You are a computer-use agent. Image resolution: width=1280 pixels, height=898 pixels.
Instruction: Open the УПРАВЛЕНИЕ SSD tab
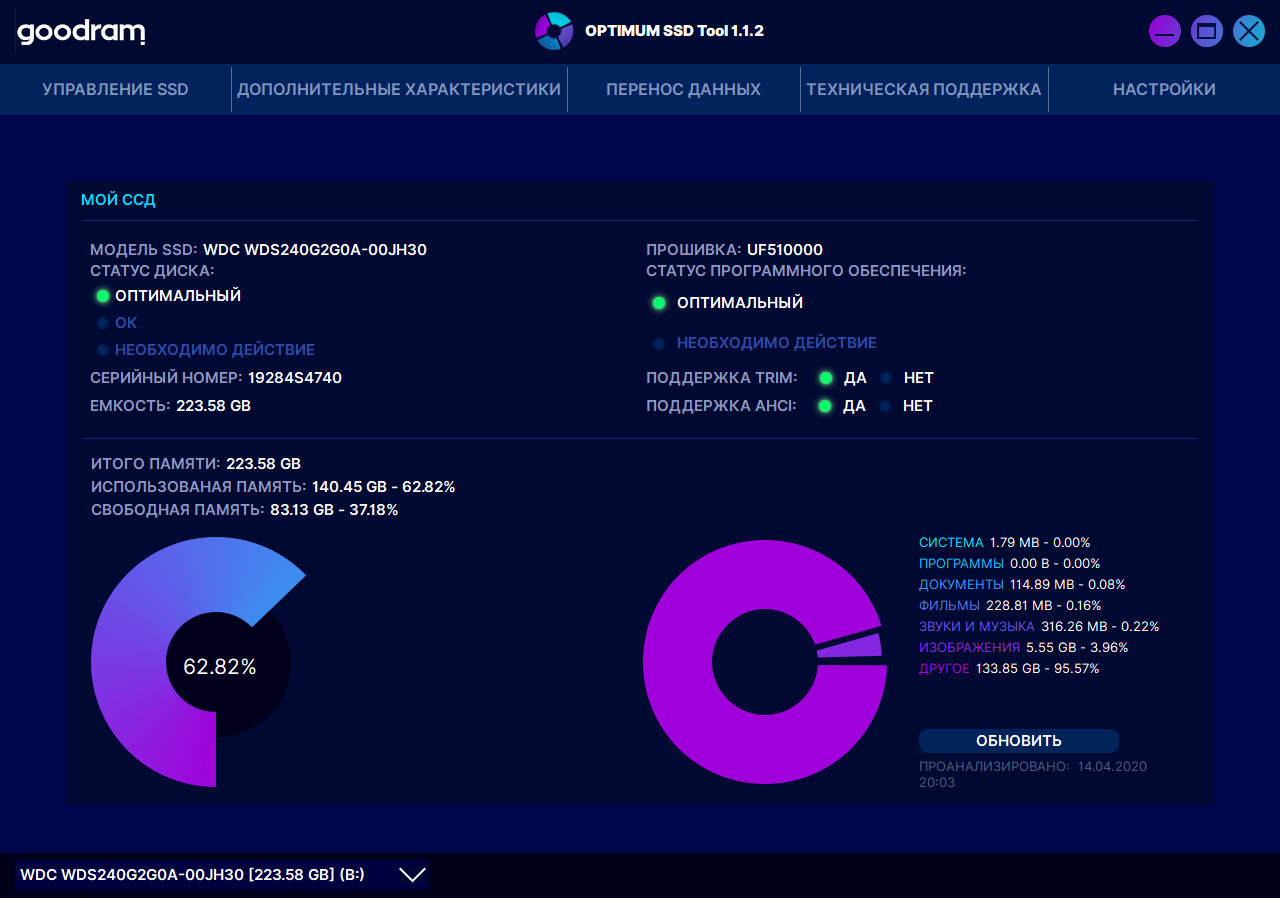tap(115, 90)
